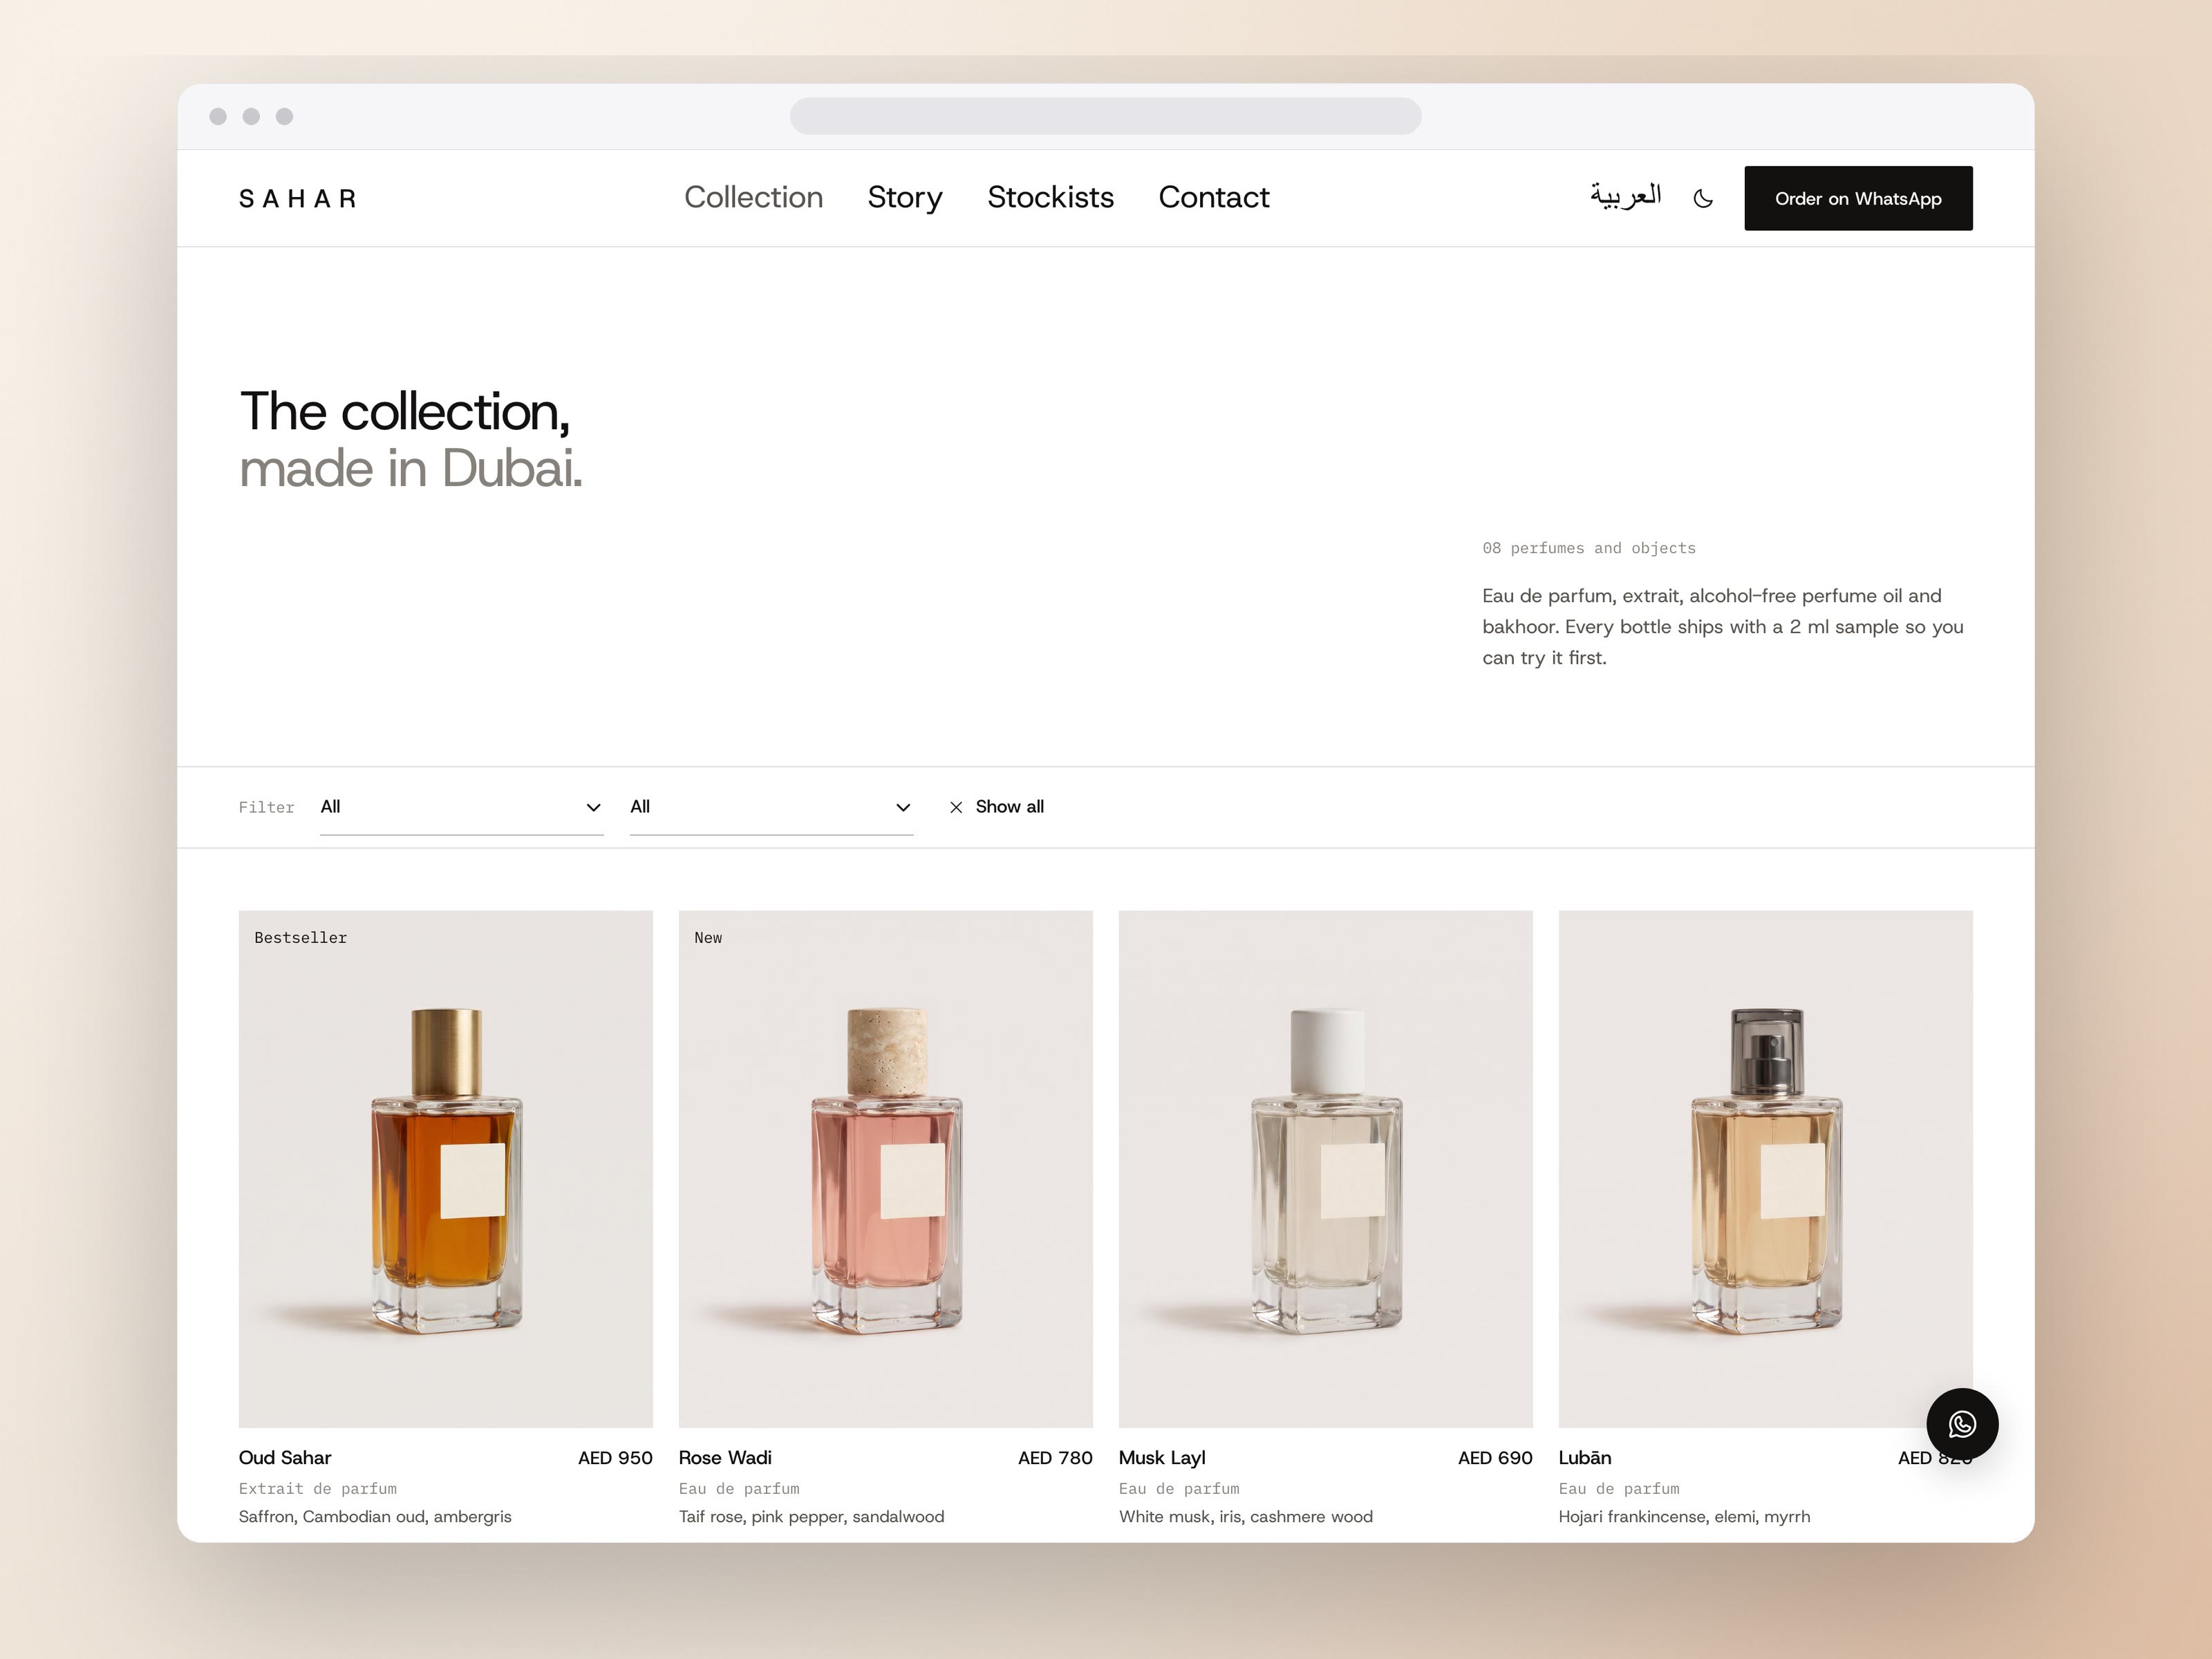Image resolution: width=2212 pixels, height=1659 pixels.
Task: Click the 'made in Dubai.' heading line
Action: click(411, 469)
